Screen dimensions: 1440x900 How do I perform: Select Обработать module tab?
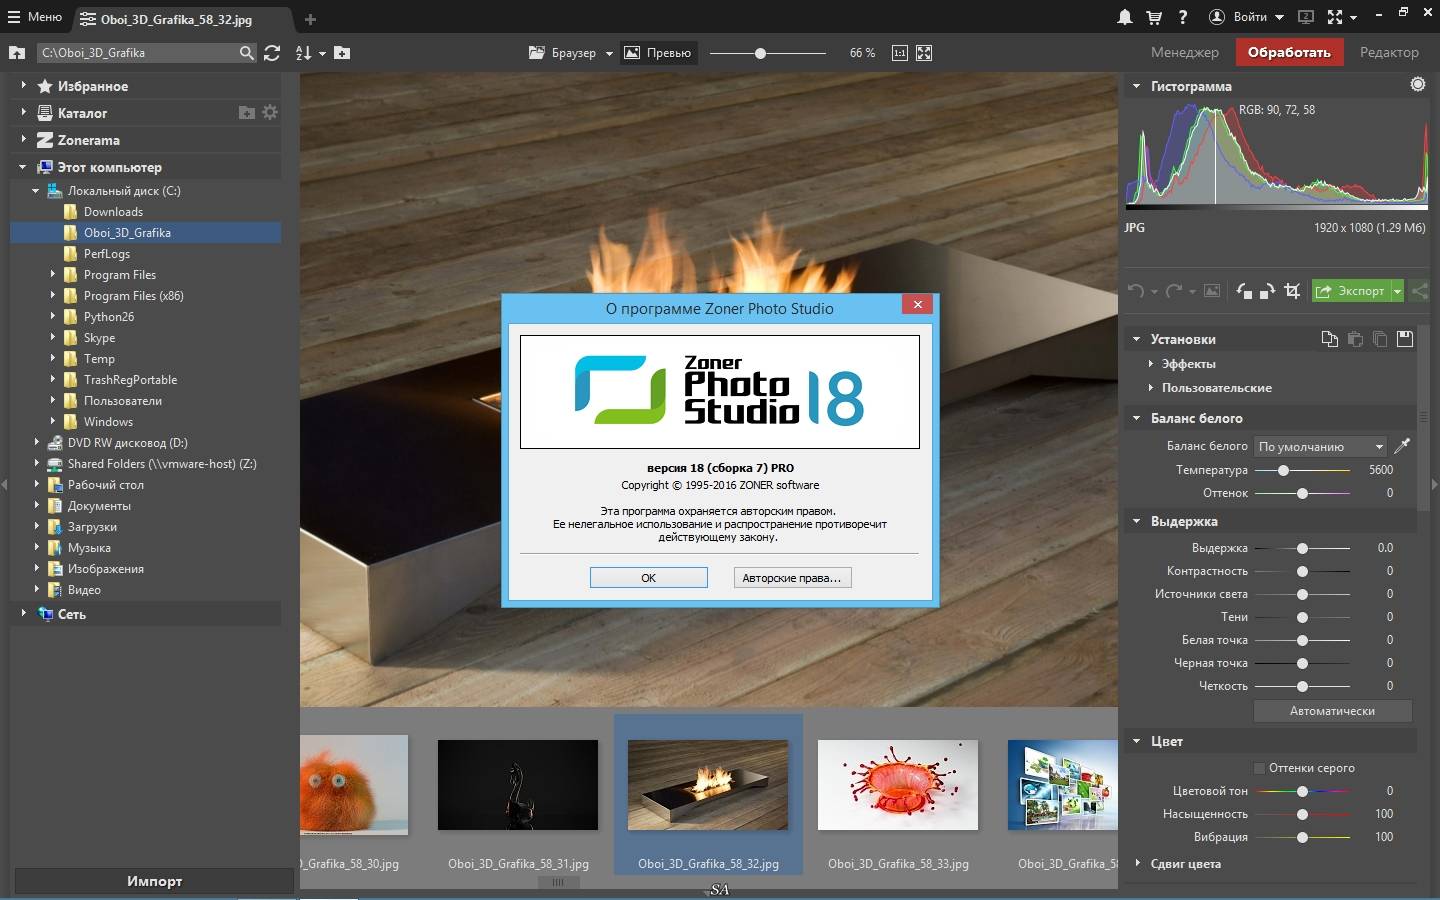1289,52
